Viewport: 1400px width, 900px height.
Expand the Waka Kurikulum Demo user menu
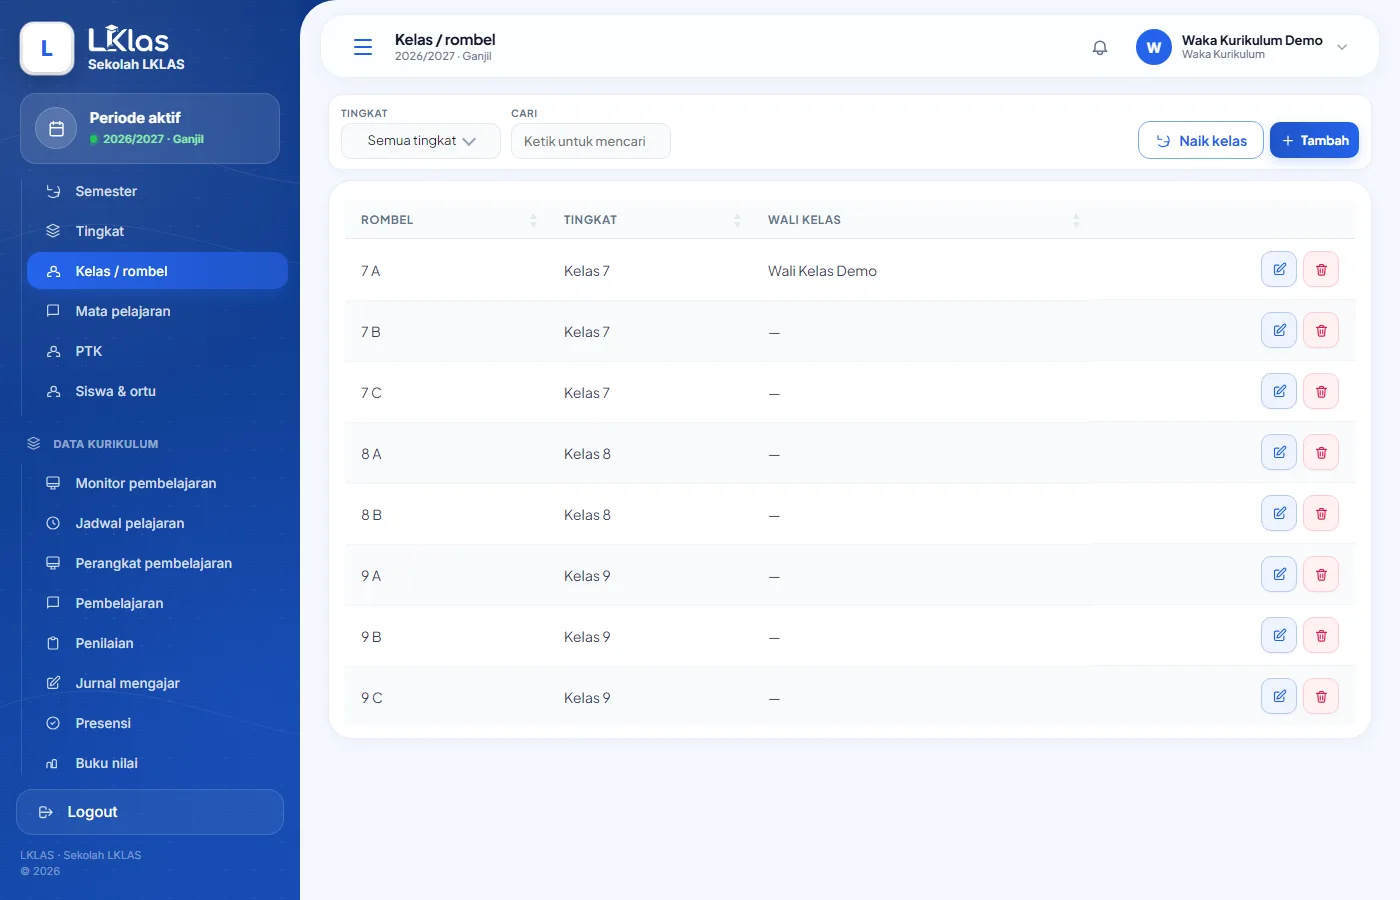pos(1243,47)
